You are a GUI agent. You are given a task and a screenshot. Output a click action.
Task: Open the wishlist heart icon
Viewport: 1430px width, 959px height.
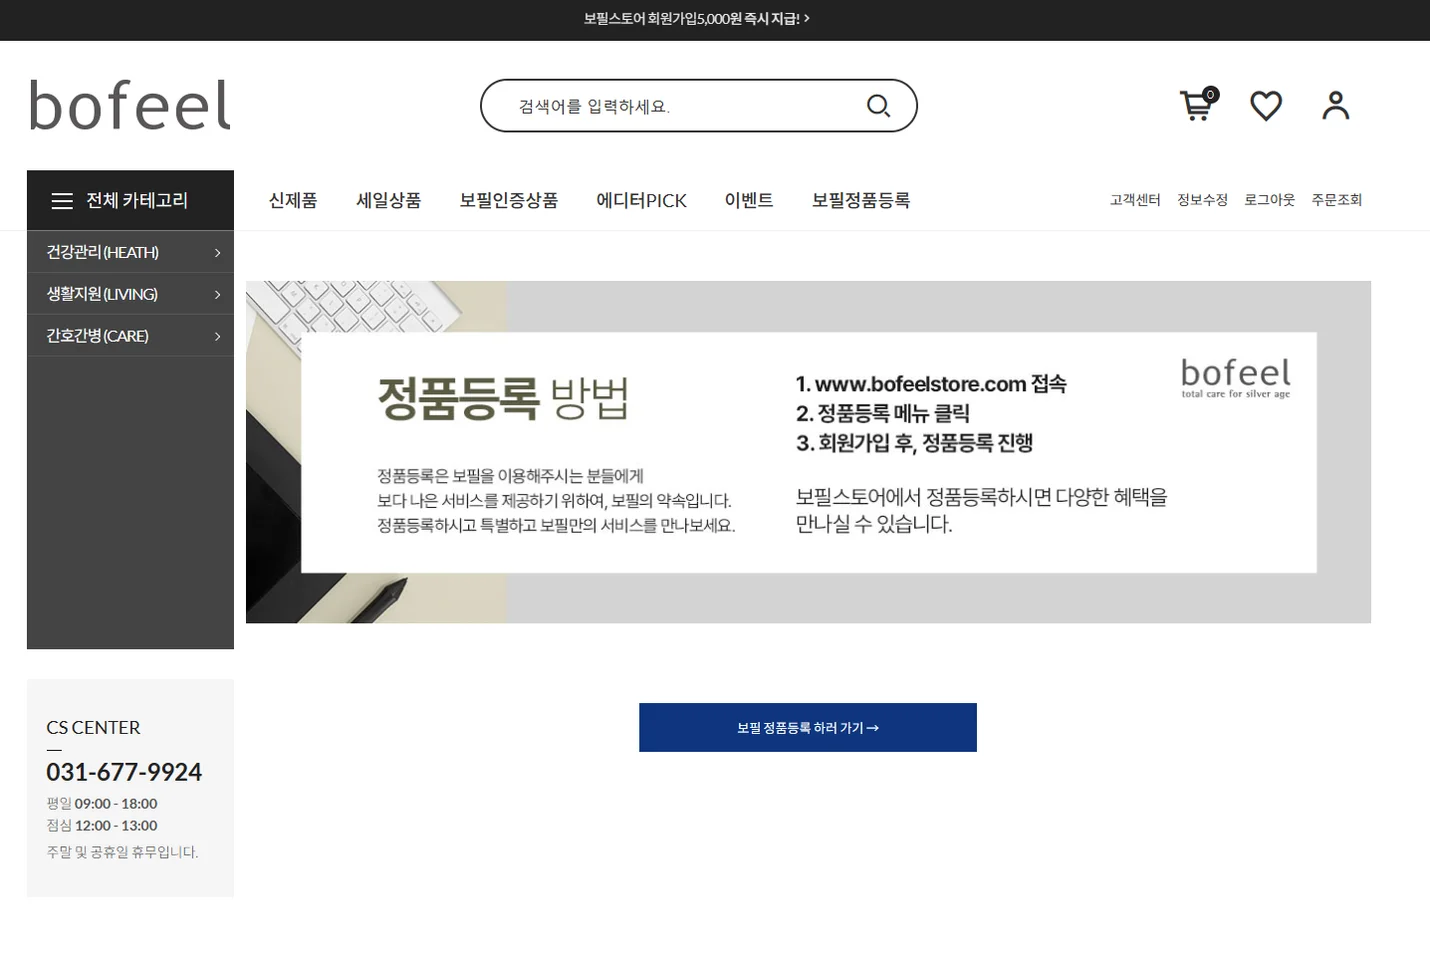pos(1266,106)
